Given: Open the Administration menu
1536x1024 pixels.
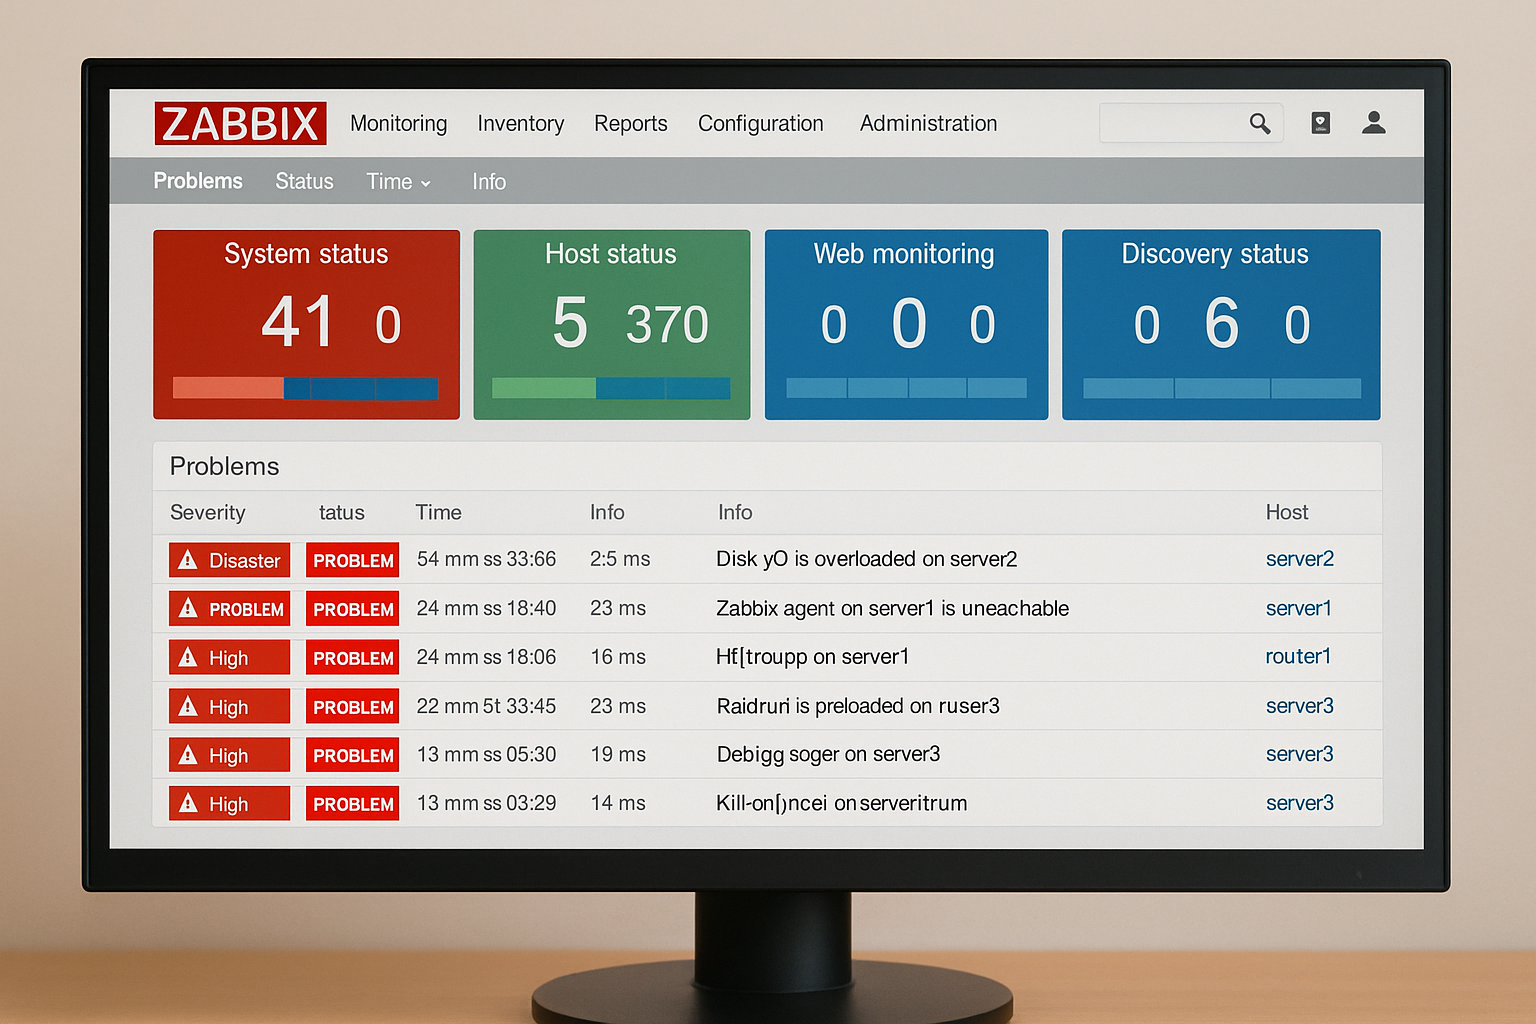Looking at the screenshot, I should 928,123.
